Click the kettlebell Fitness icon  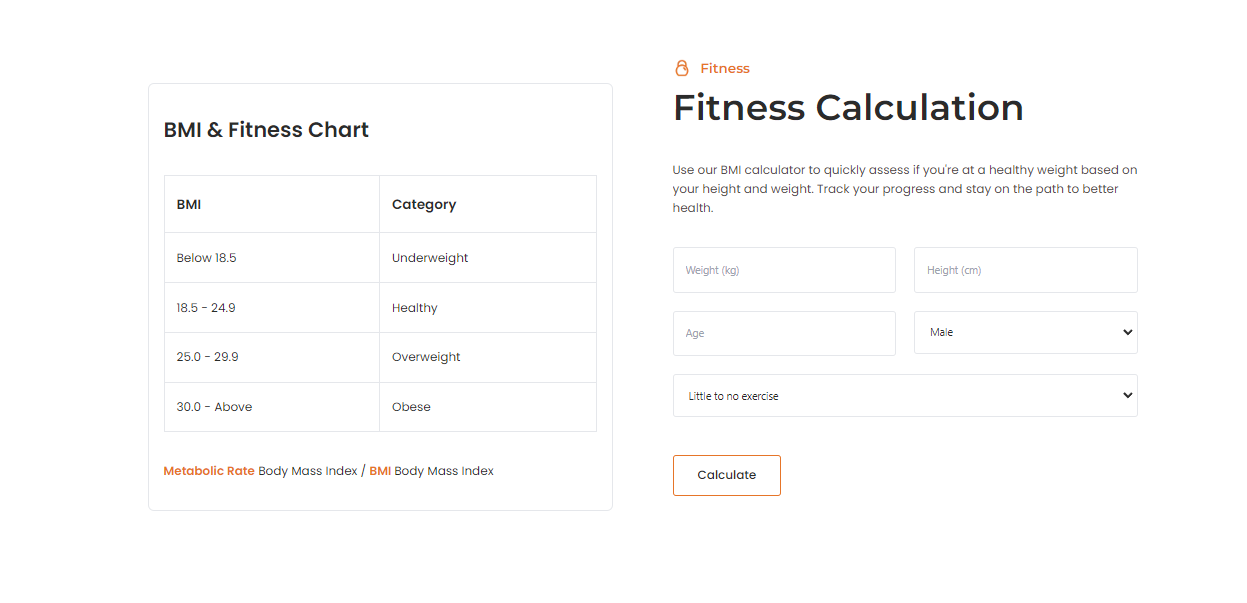click(682, 69)
